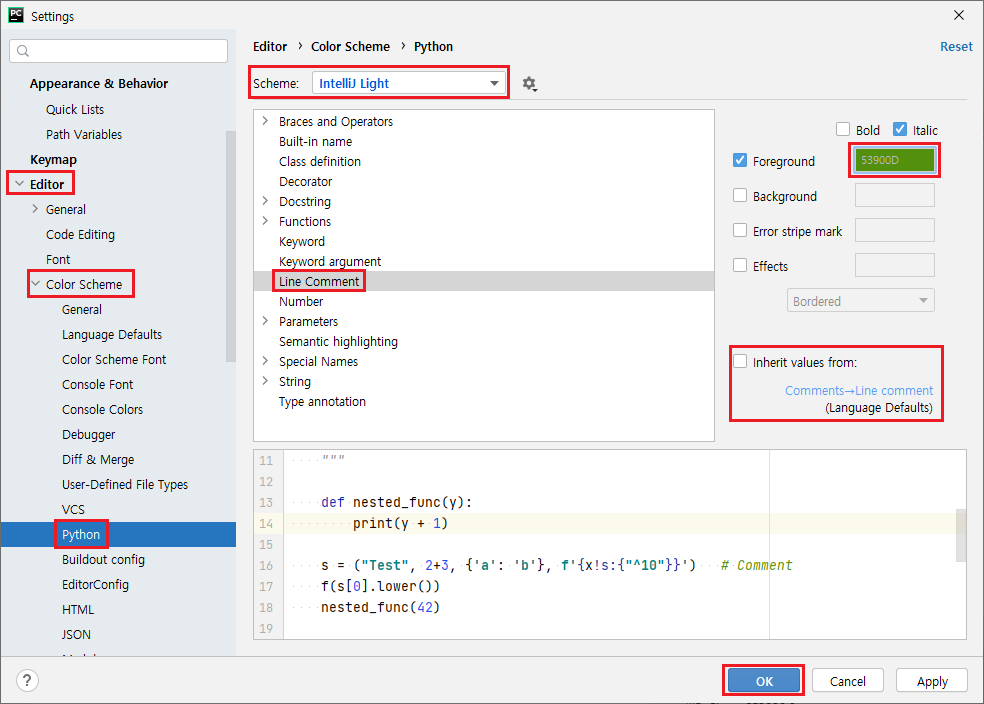Viewport: 984px width, 704px height.
Task: Close the Settings dialog with X
Action: [x=959, y=15]
